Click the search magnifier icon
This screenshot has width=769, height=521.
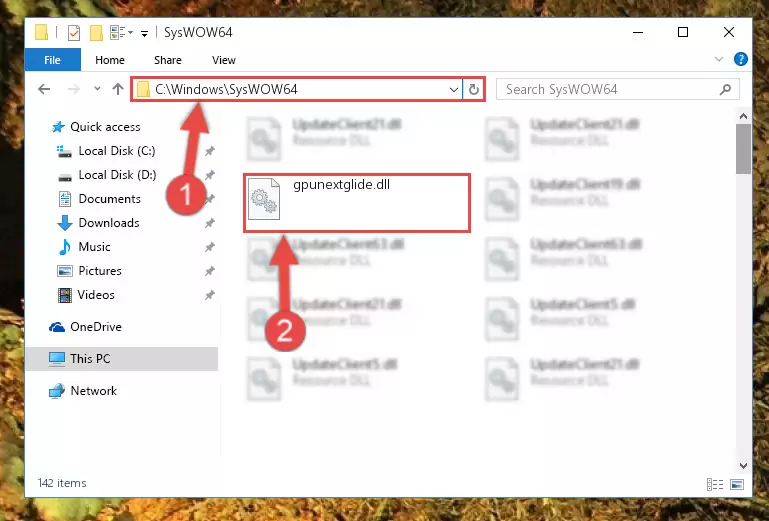tap(725, 89)
